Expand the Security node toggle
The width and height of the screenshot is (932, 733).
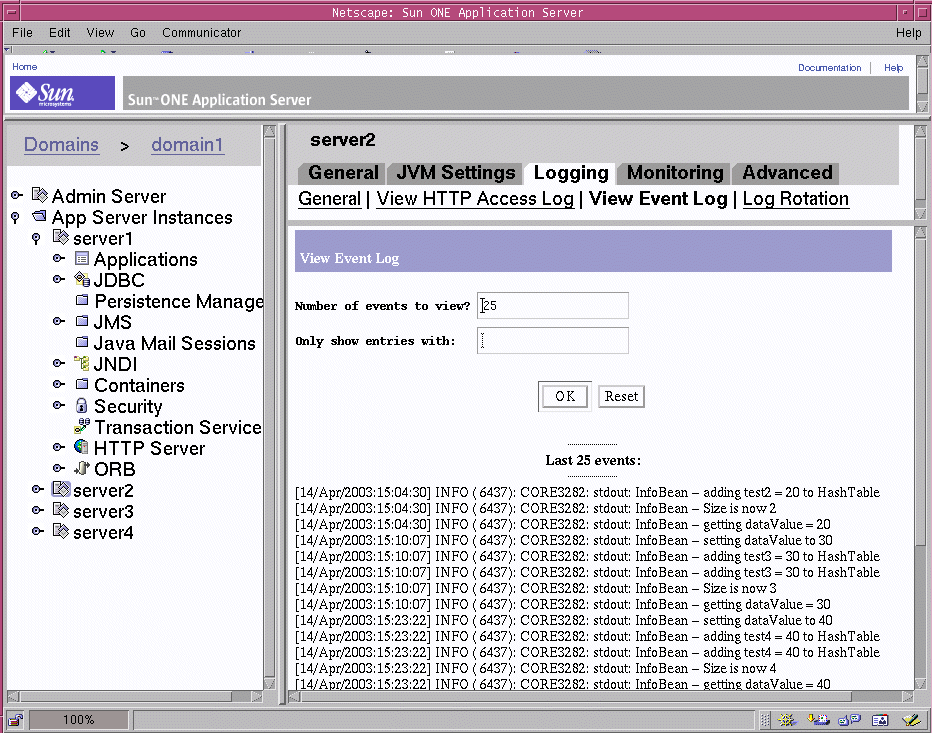click(58, 405)
